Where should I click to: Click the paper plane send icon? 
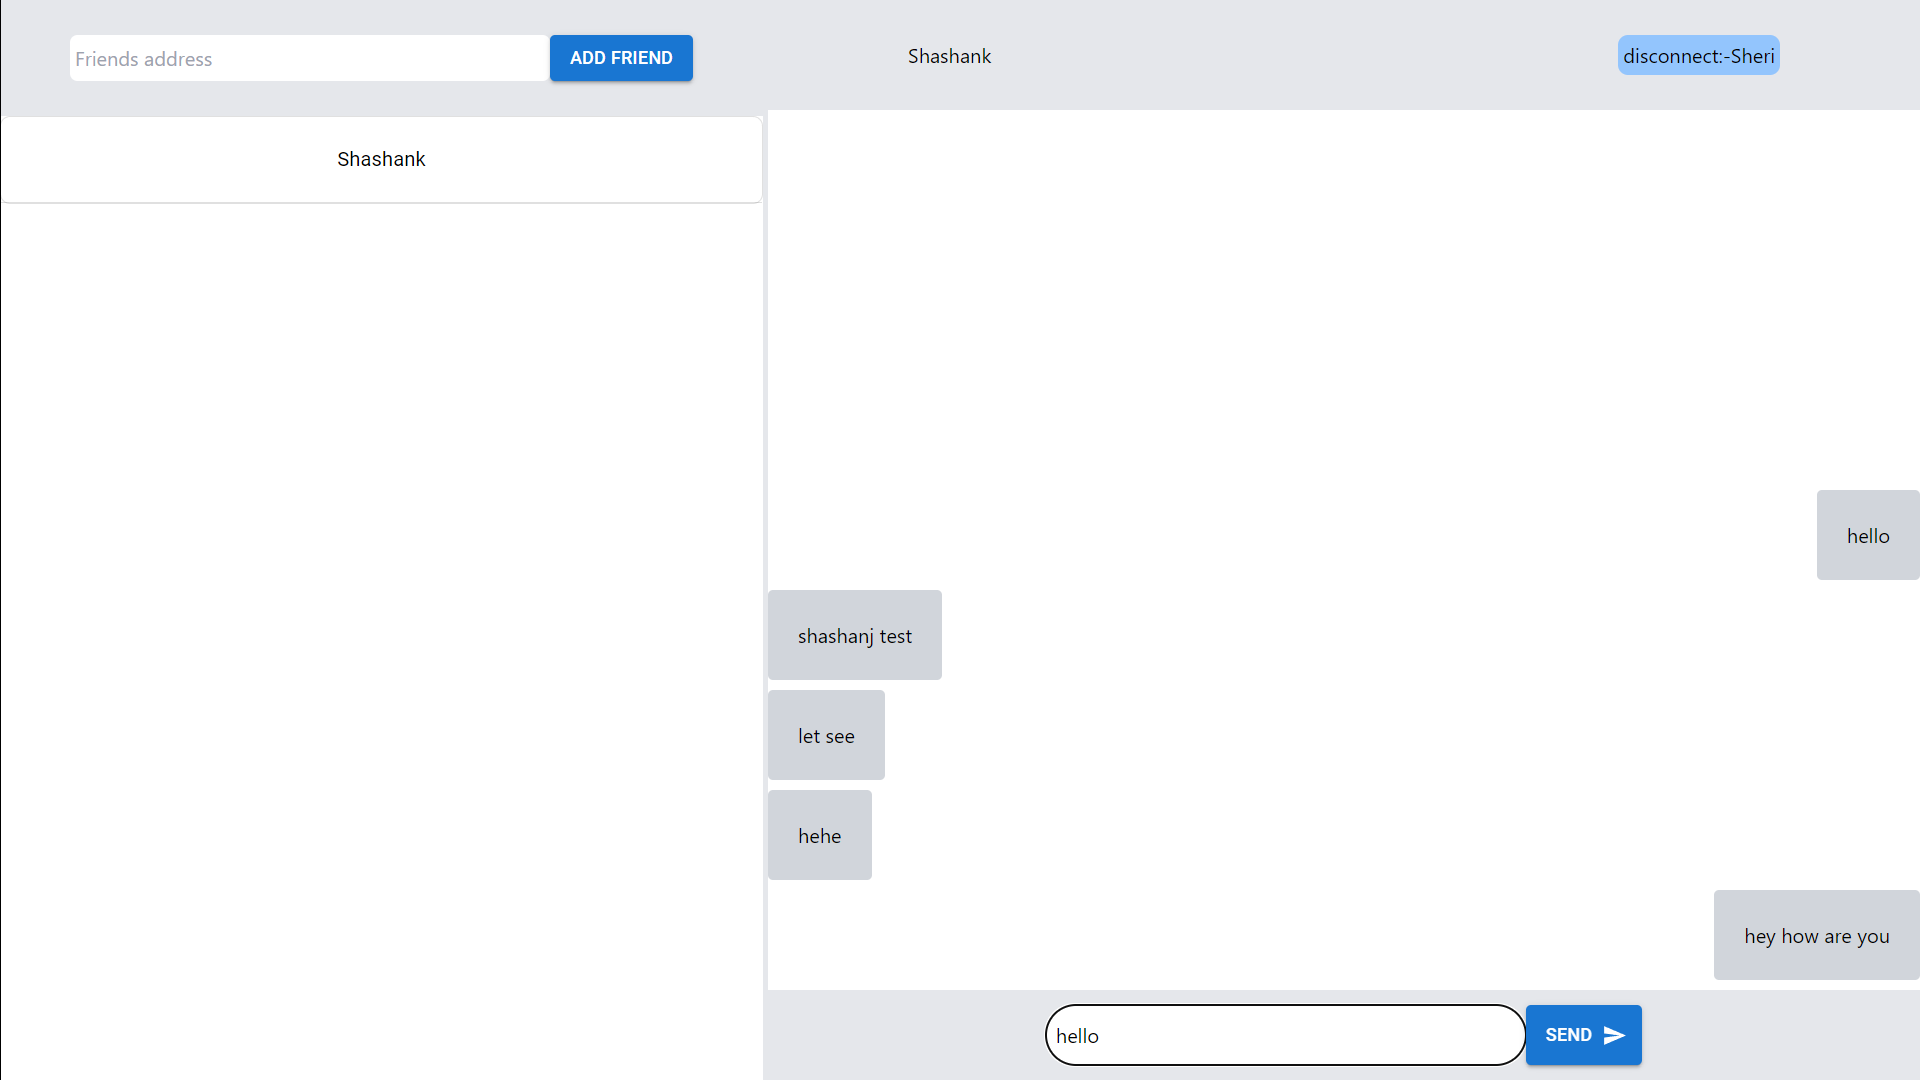click(1614, 1035)
